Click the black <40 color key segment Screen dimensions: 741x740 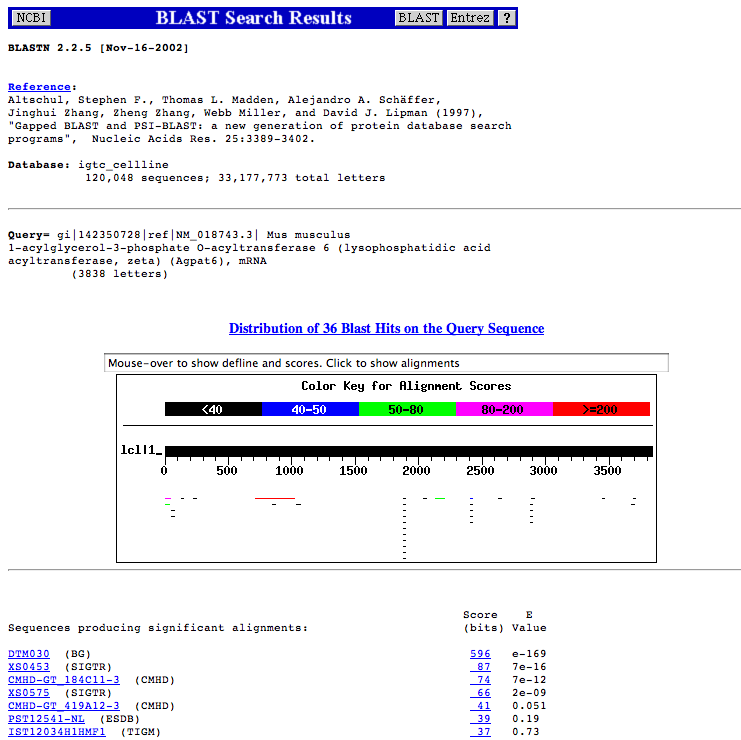213,409
